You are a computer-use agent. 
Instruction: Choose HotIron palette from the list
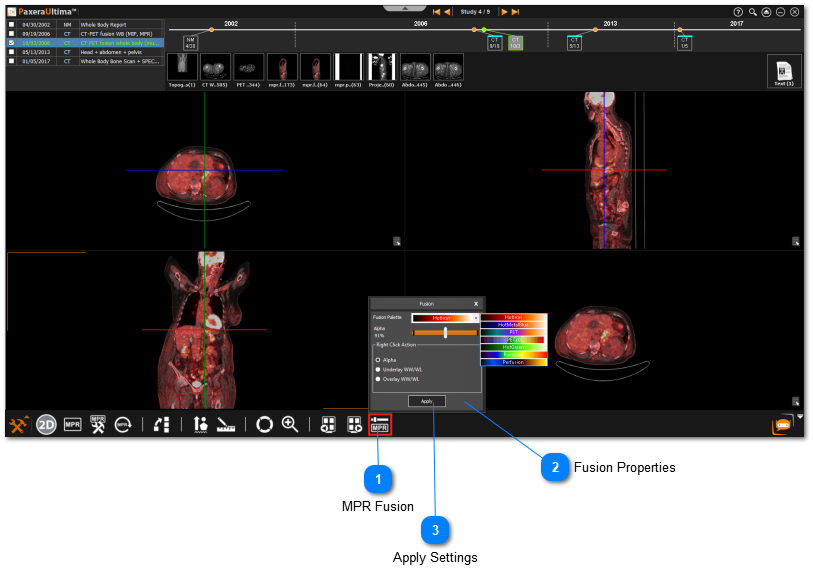click(514, 317)
